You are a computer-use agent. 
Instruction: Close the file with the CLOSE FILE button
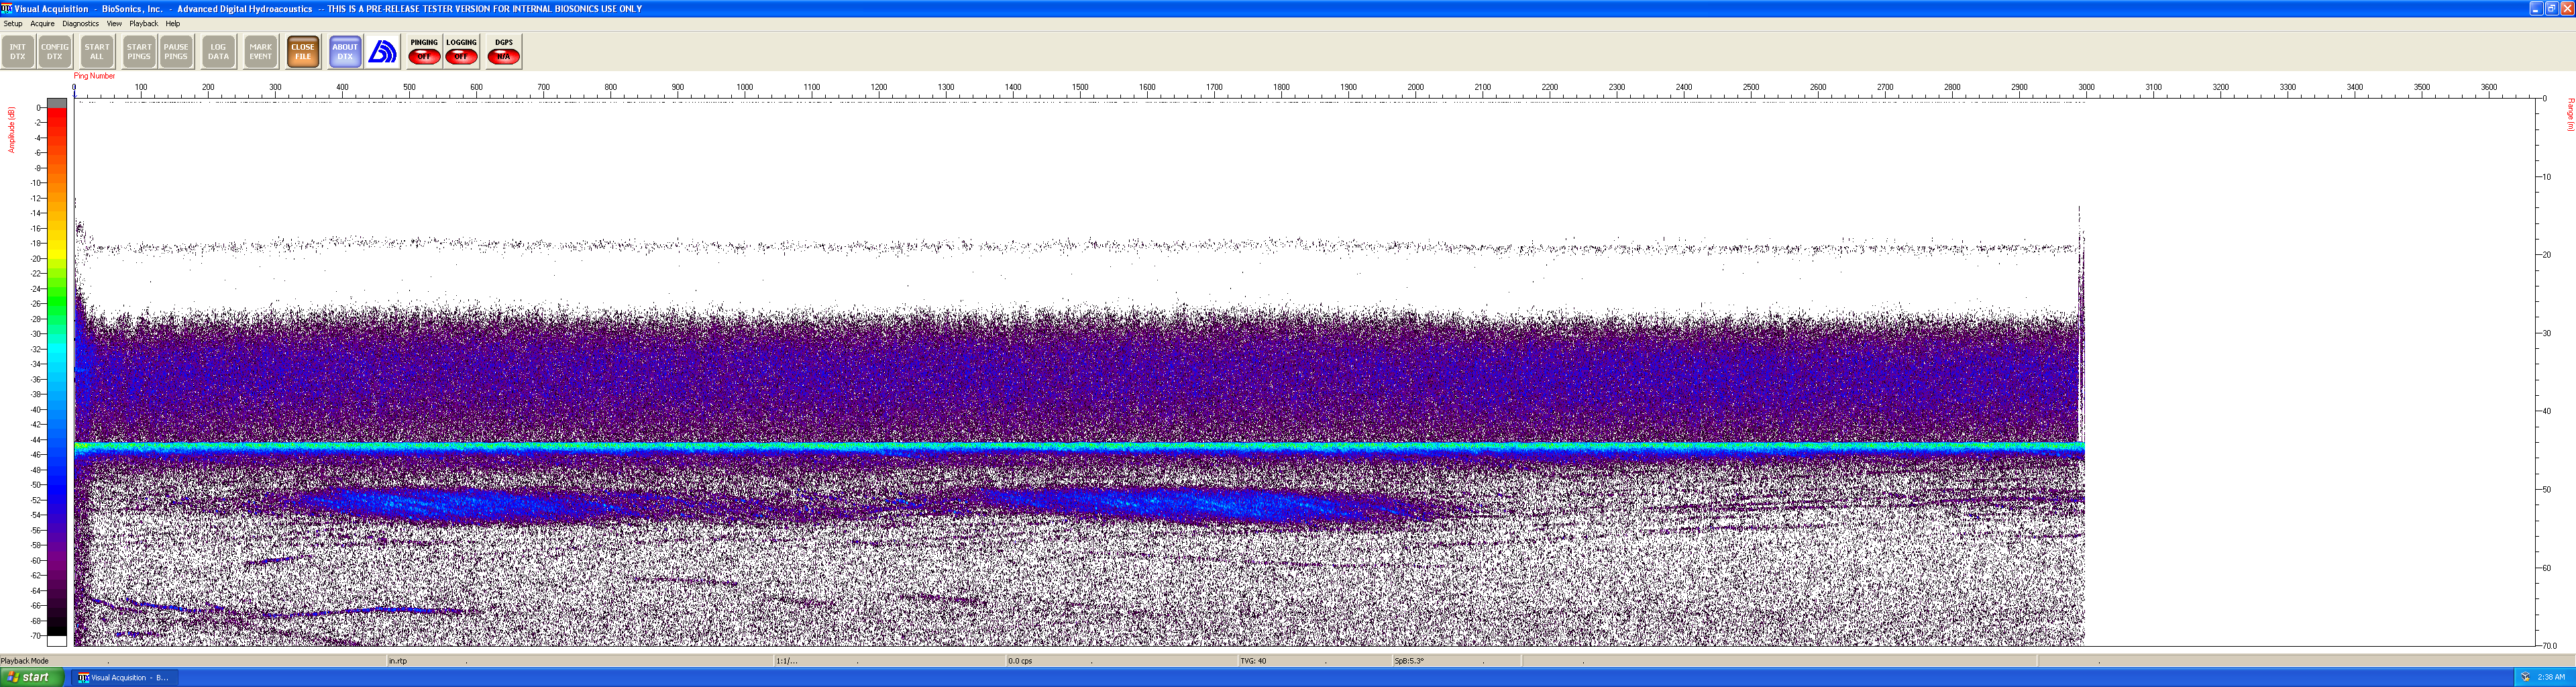[303, 52]
